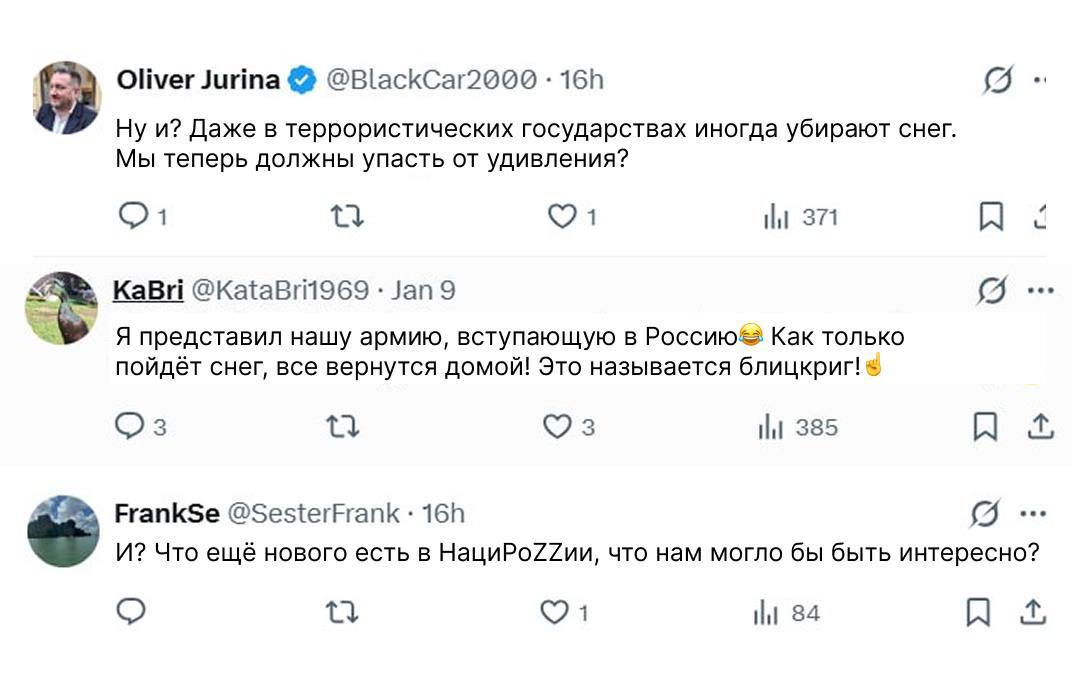Like KaBri's tweet showing 3 likes
The image size is (1080, 693).
coord(557,426)
